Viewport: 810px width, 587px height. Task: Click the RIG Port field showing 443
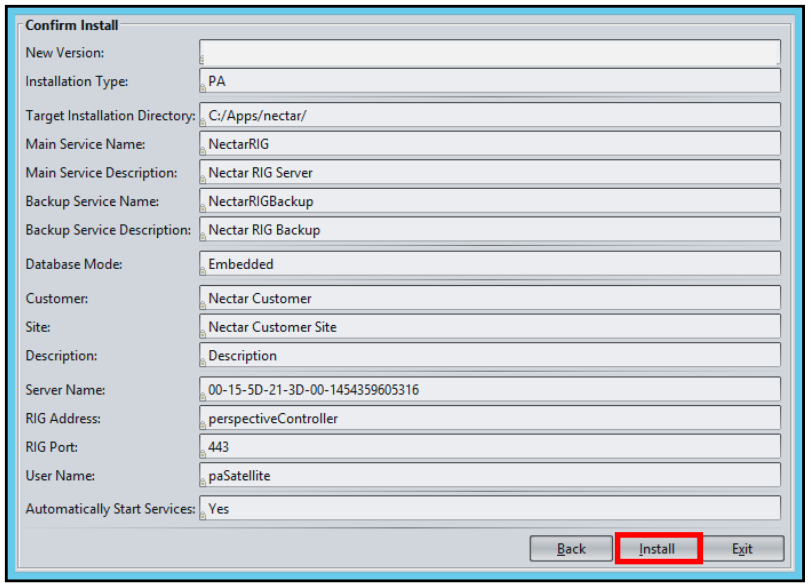coord(490,446)
